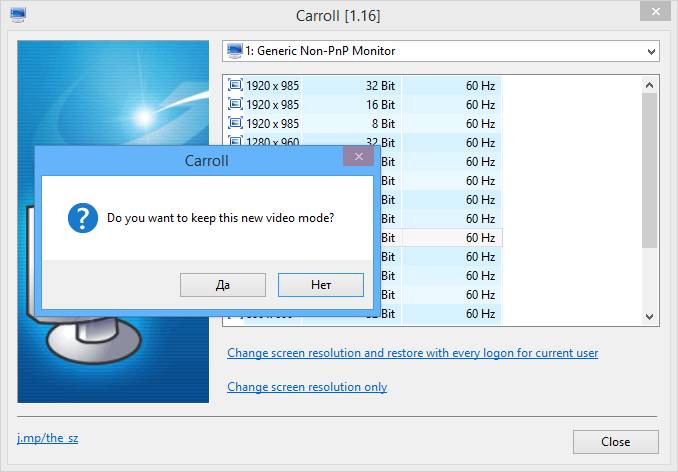Click the scroll down arrow of mode list
This screenshot has width=678, height=472.
649,316
